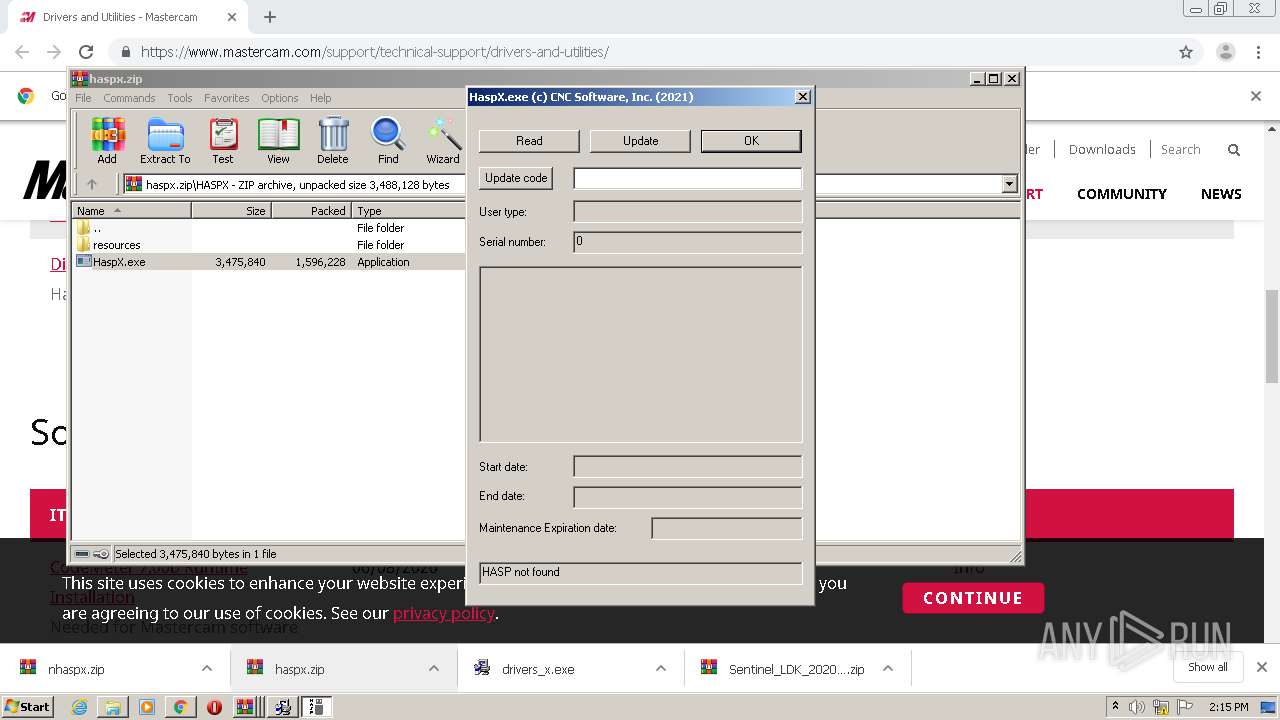Click the CONTINUE cookie button

(x=973, y=598)
